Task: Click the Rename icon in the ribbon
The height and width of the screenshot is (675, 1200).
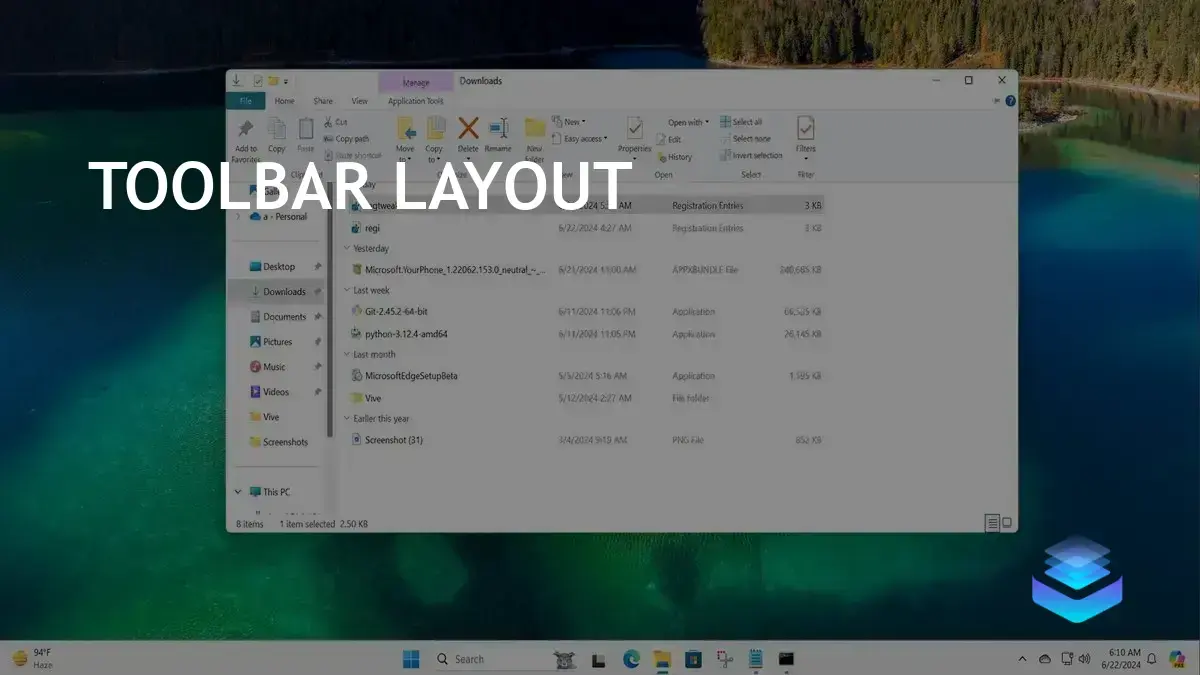Action: click(498, 128)
